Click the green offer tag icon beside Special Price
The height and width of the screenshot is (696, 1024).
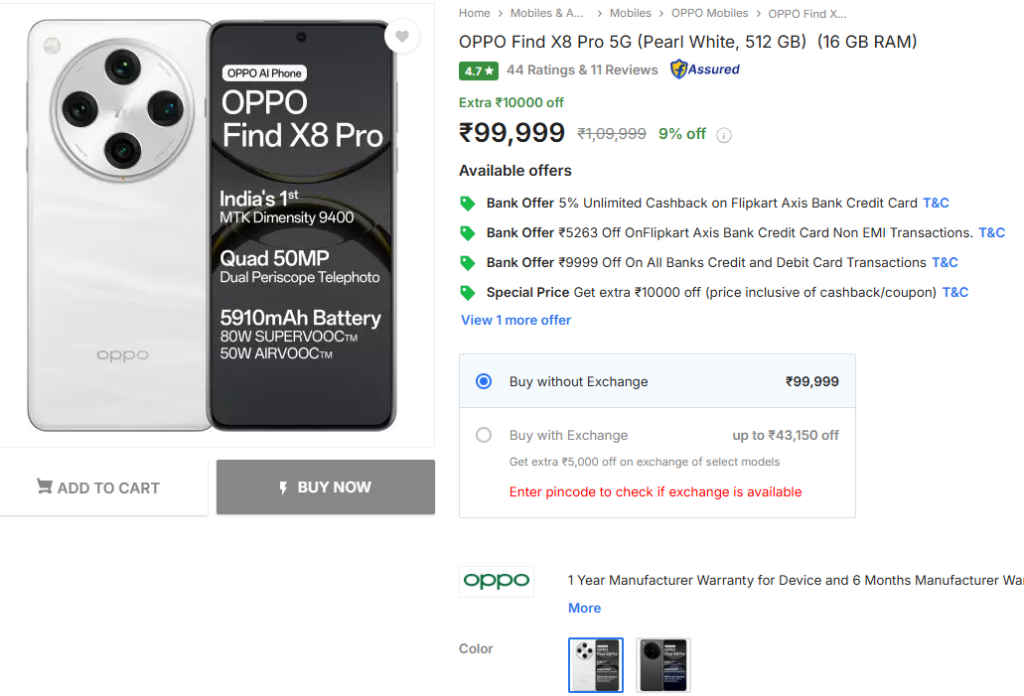coord(466,292)
